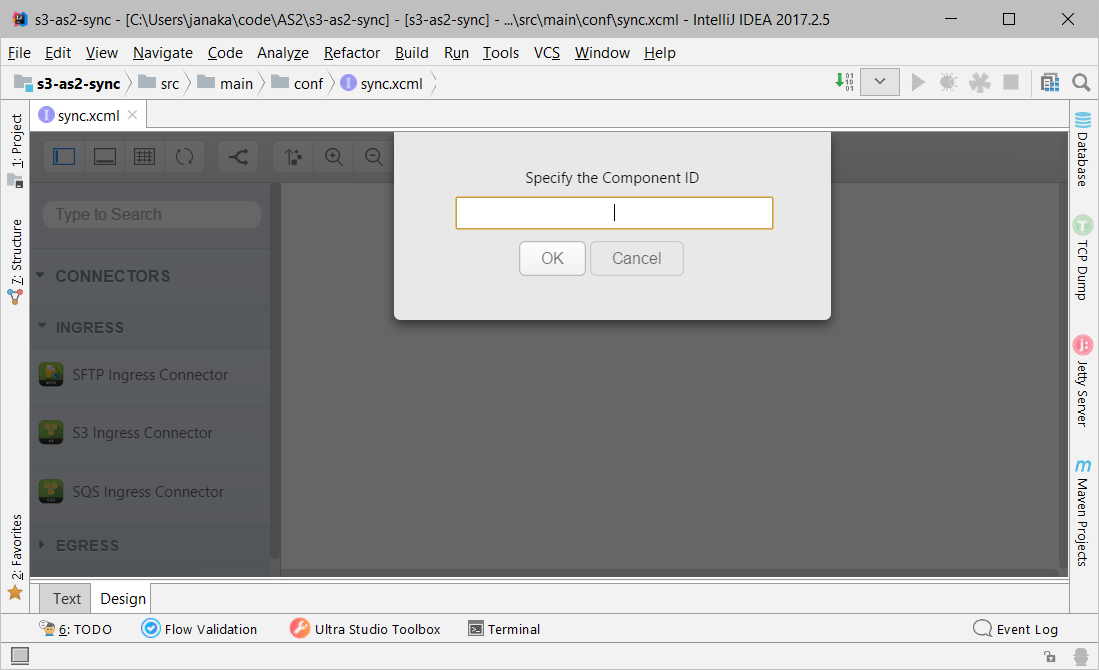Open the Maven Projects tool window

coord(1083,513)
